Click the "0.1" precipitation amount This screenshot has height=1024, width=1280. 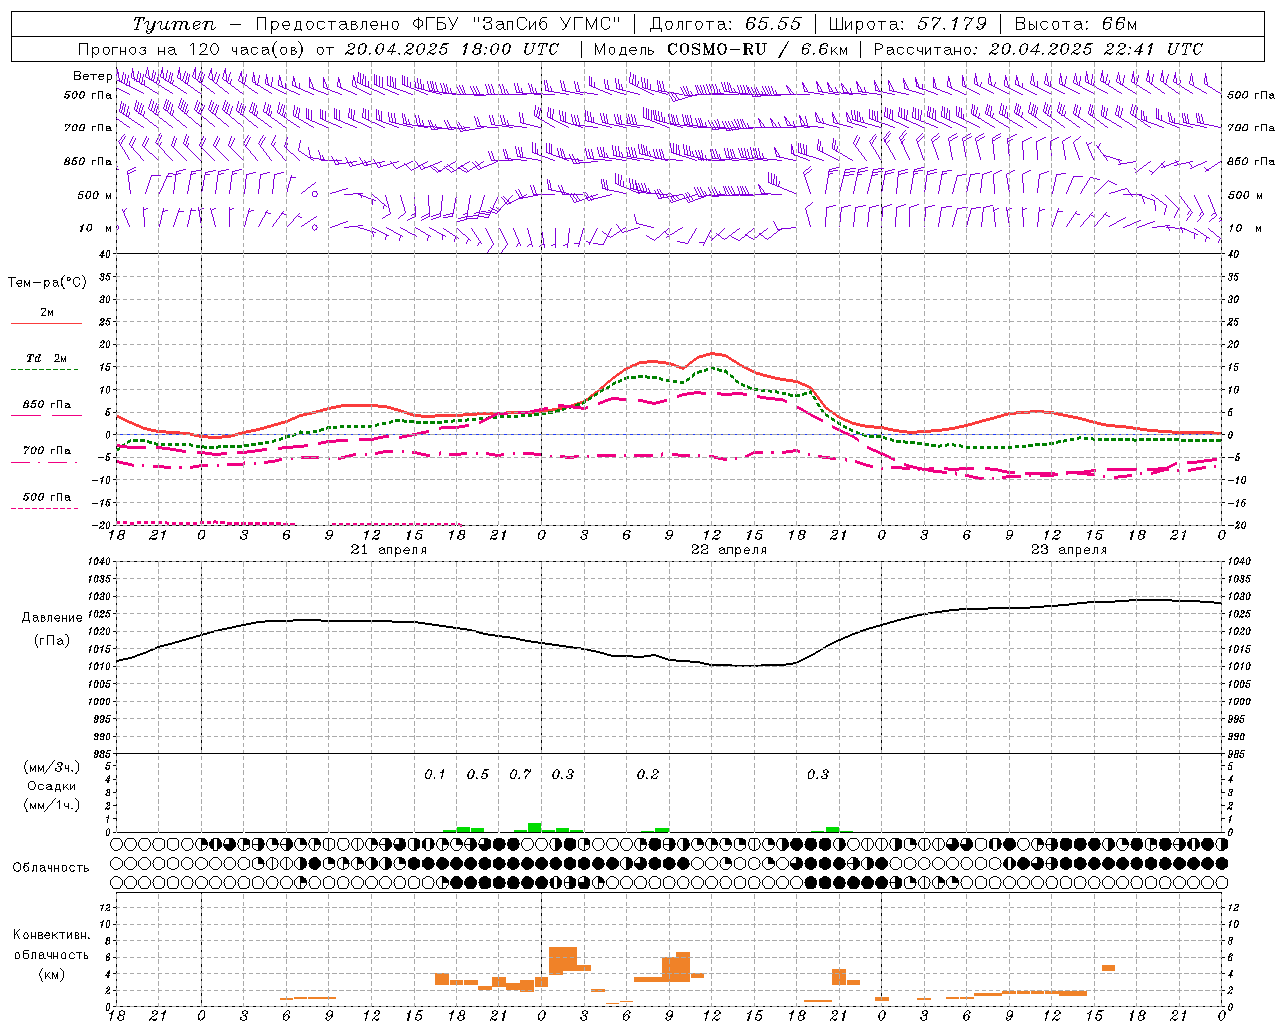click(435, 774)
